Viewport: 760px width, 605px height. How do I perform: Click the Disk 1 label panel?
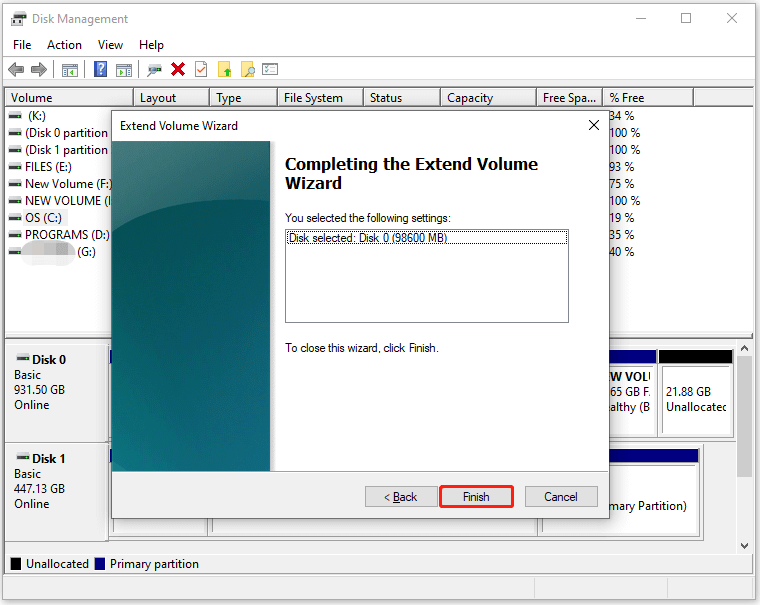click(x=56, y=492)
